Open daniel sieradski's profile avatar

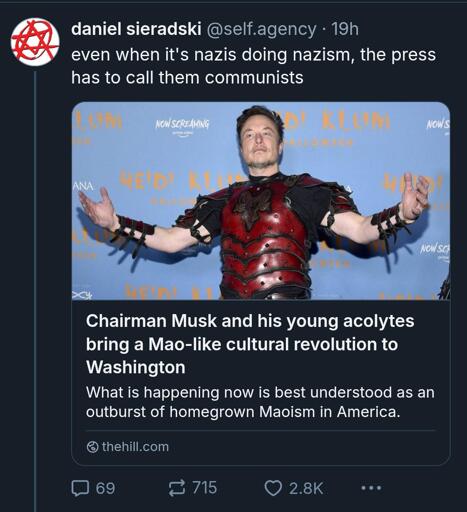pos(35,42)
